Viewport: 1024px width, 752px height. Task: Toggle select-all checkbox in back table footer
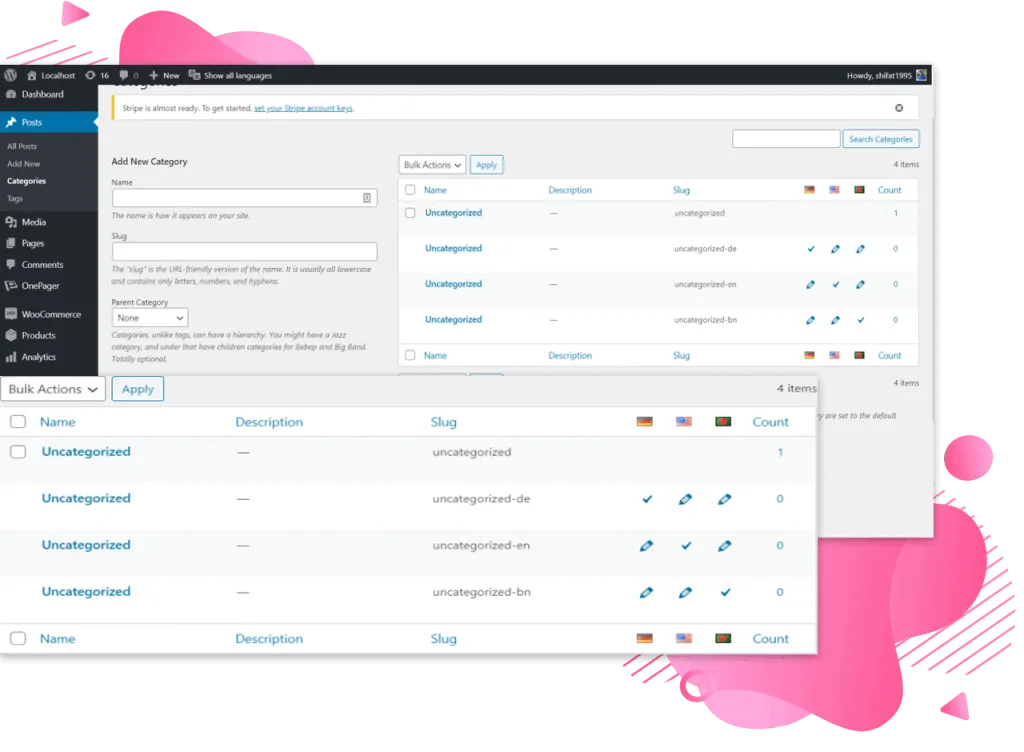tap(410, 355)
